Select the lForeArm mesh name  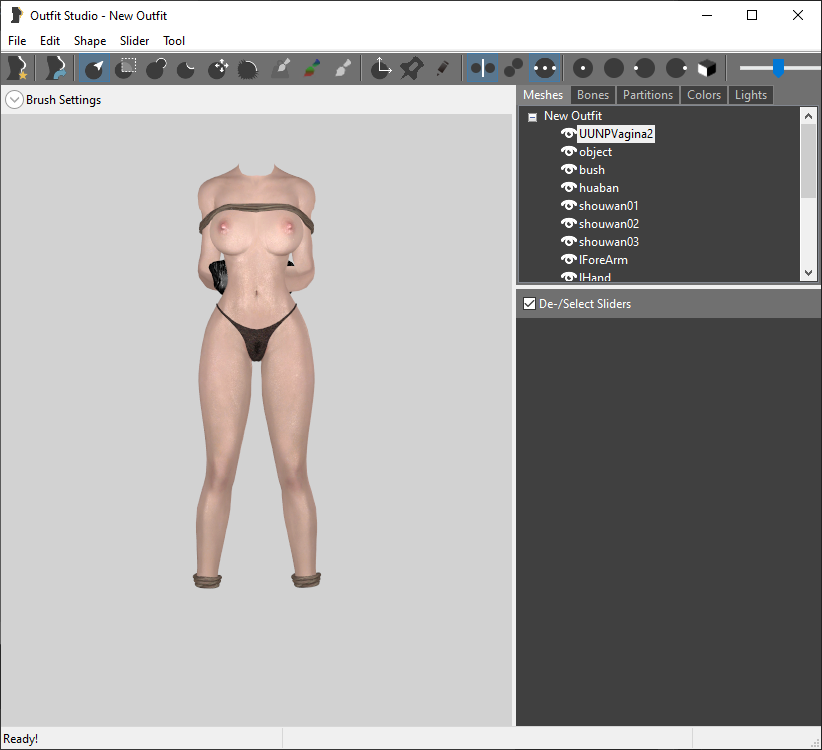603,259
